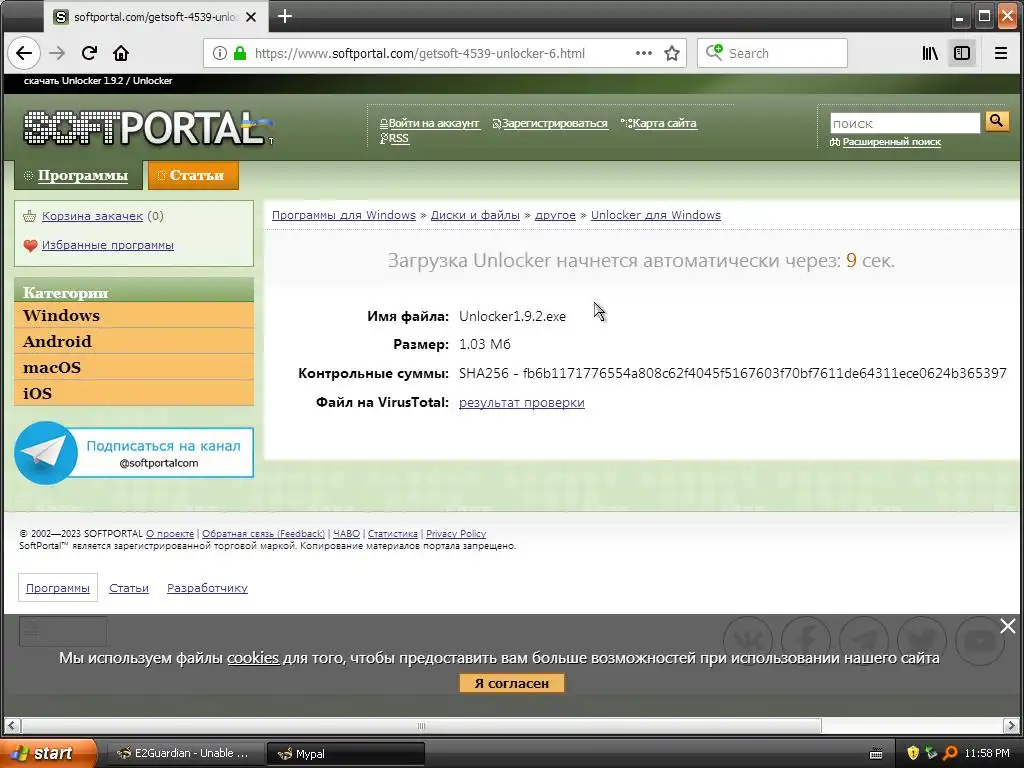Screen dimensions: 1024x768
Task: Click the Telegram paper plane icon
Action: click(x=46, y=453)
